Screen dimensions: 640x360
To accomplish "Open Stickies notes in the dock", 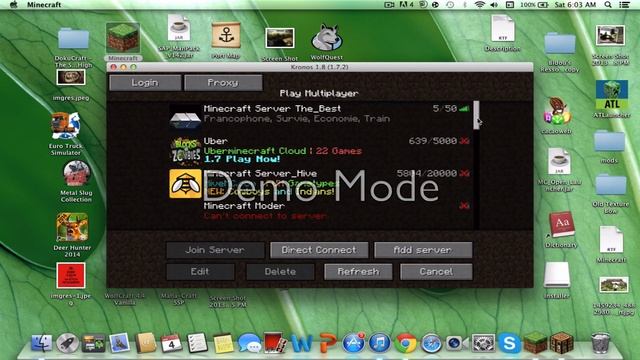I will tap(223, 343).
